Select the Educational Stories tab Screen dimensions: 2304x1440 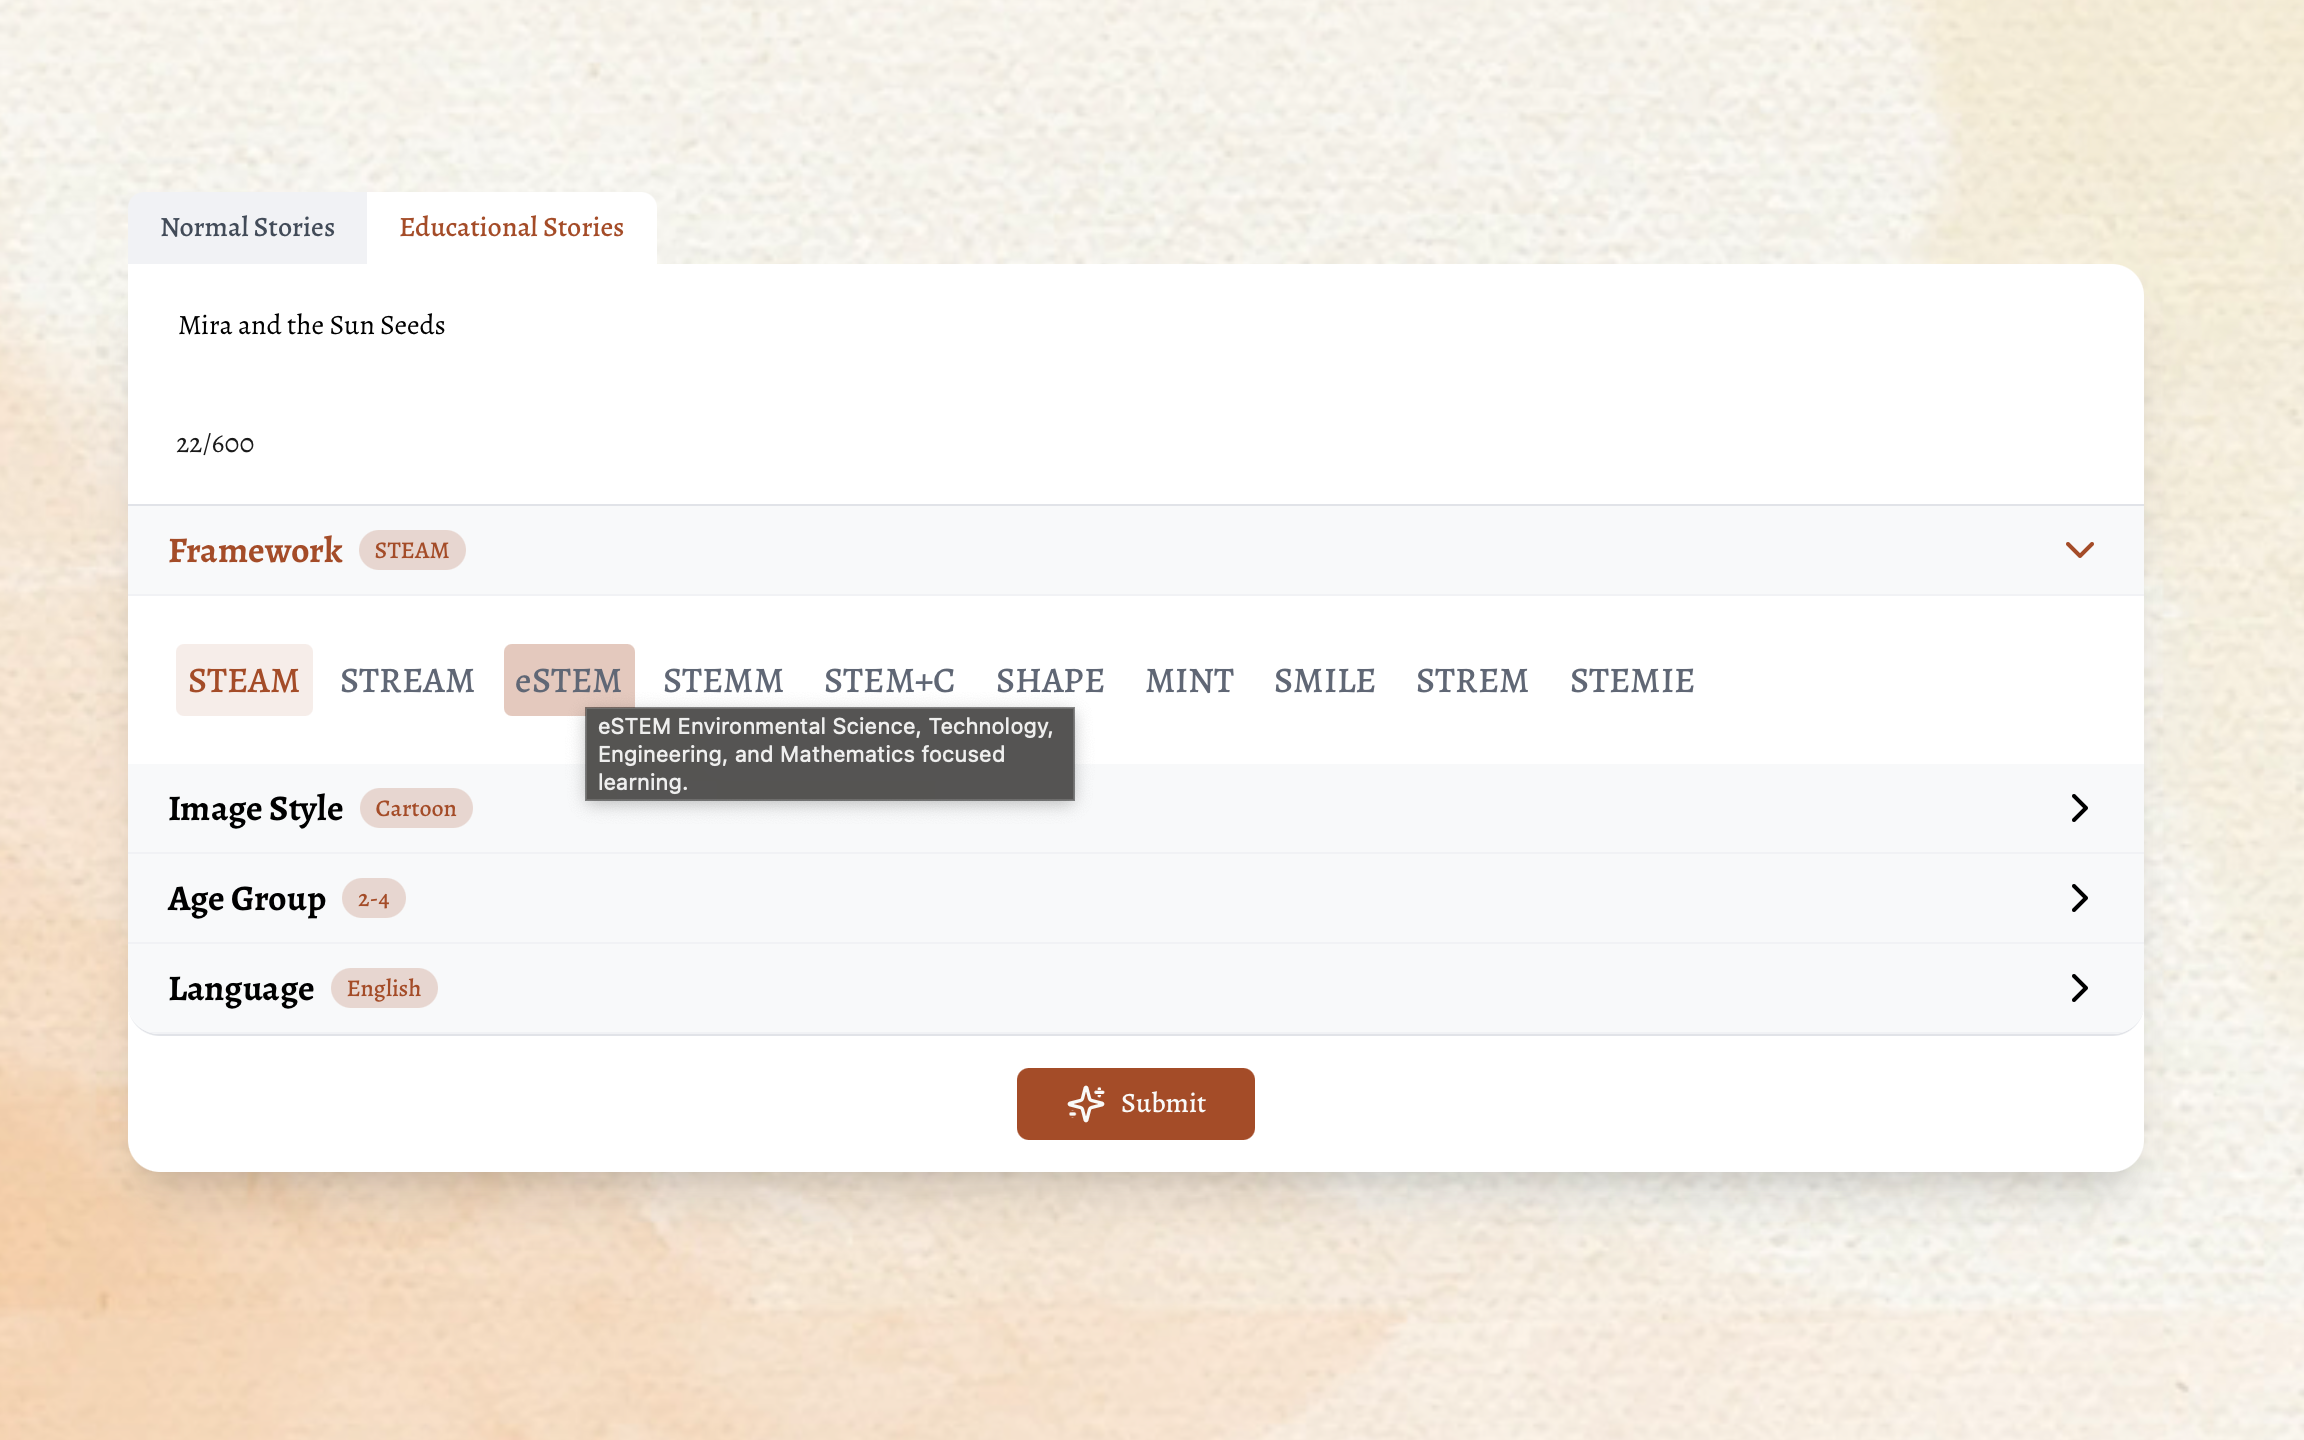pos(511,228)
